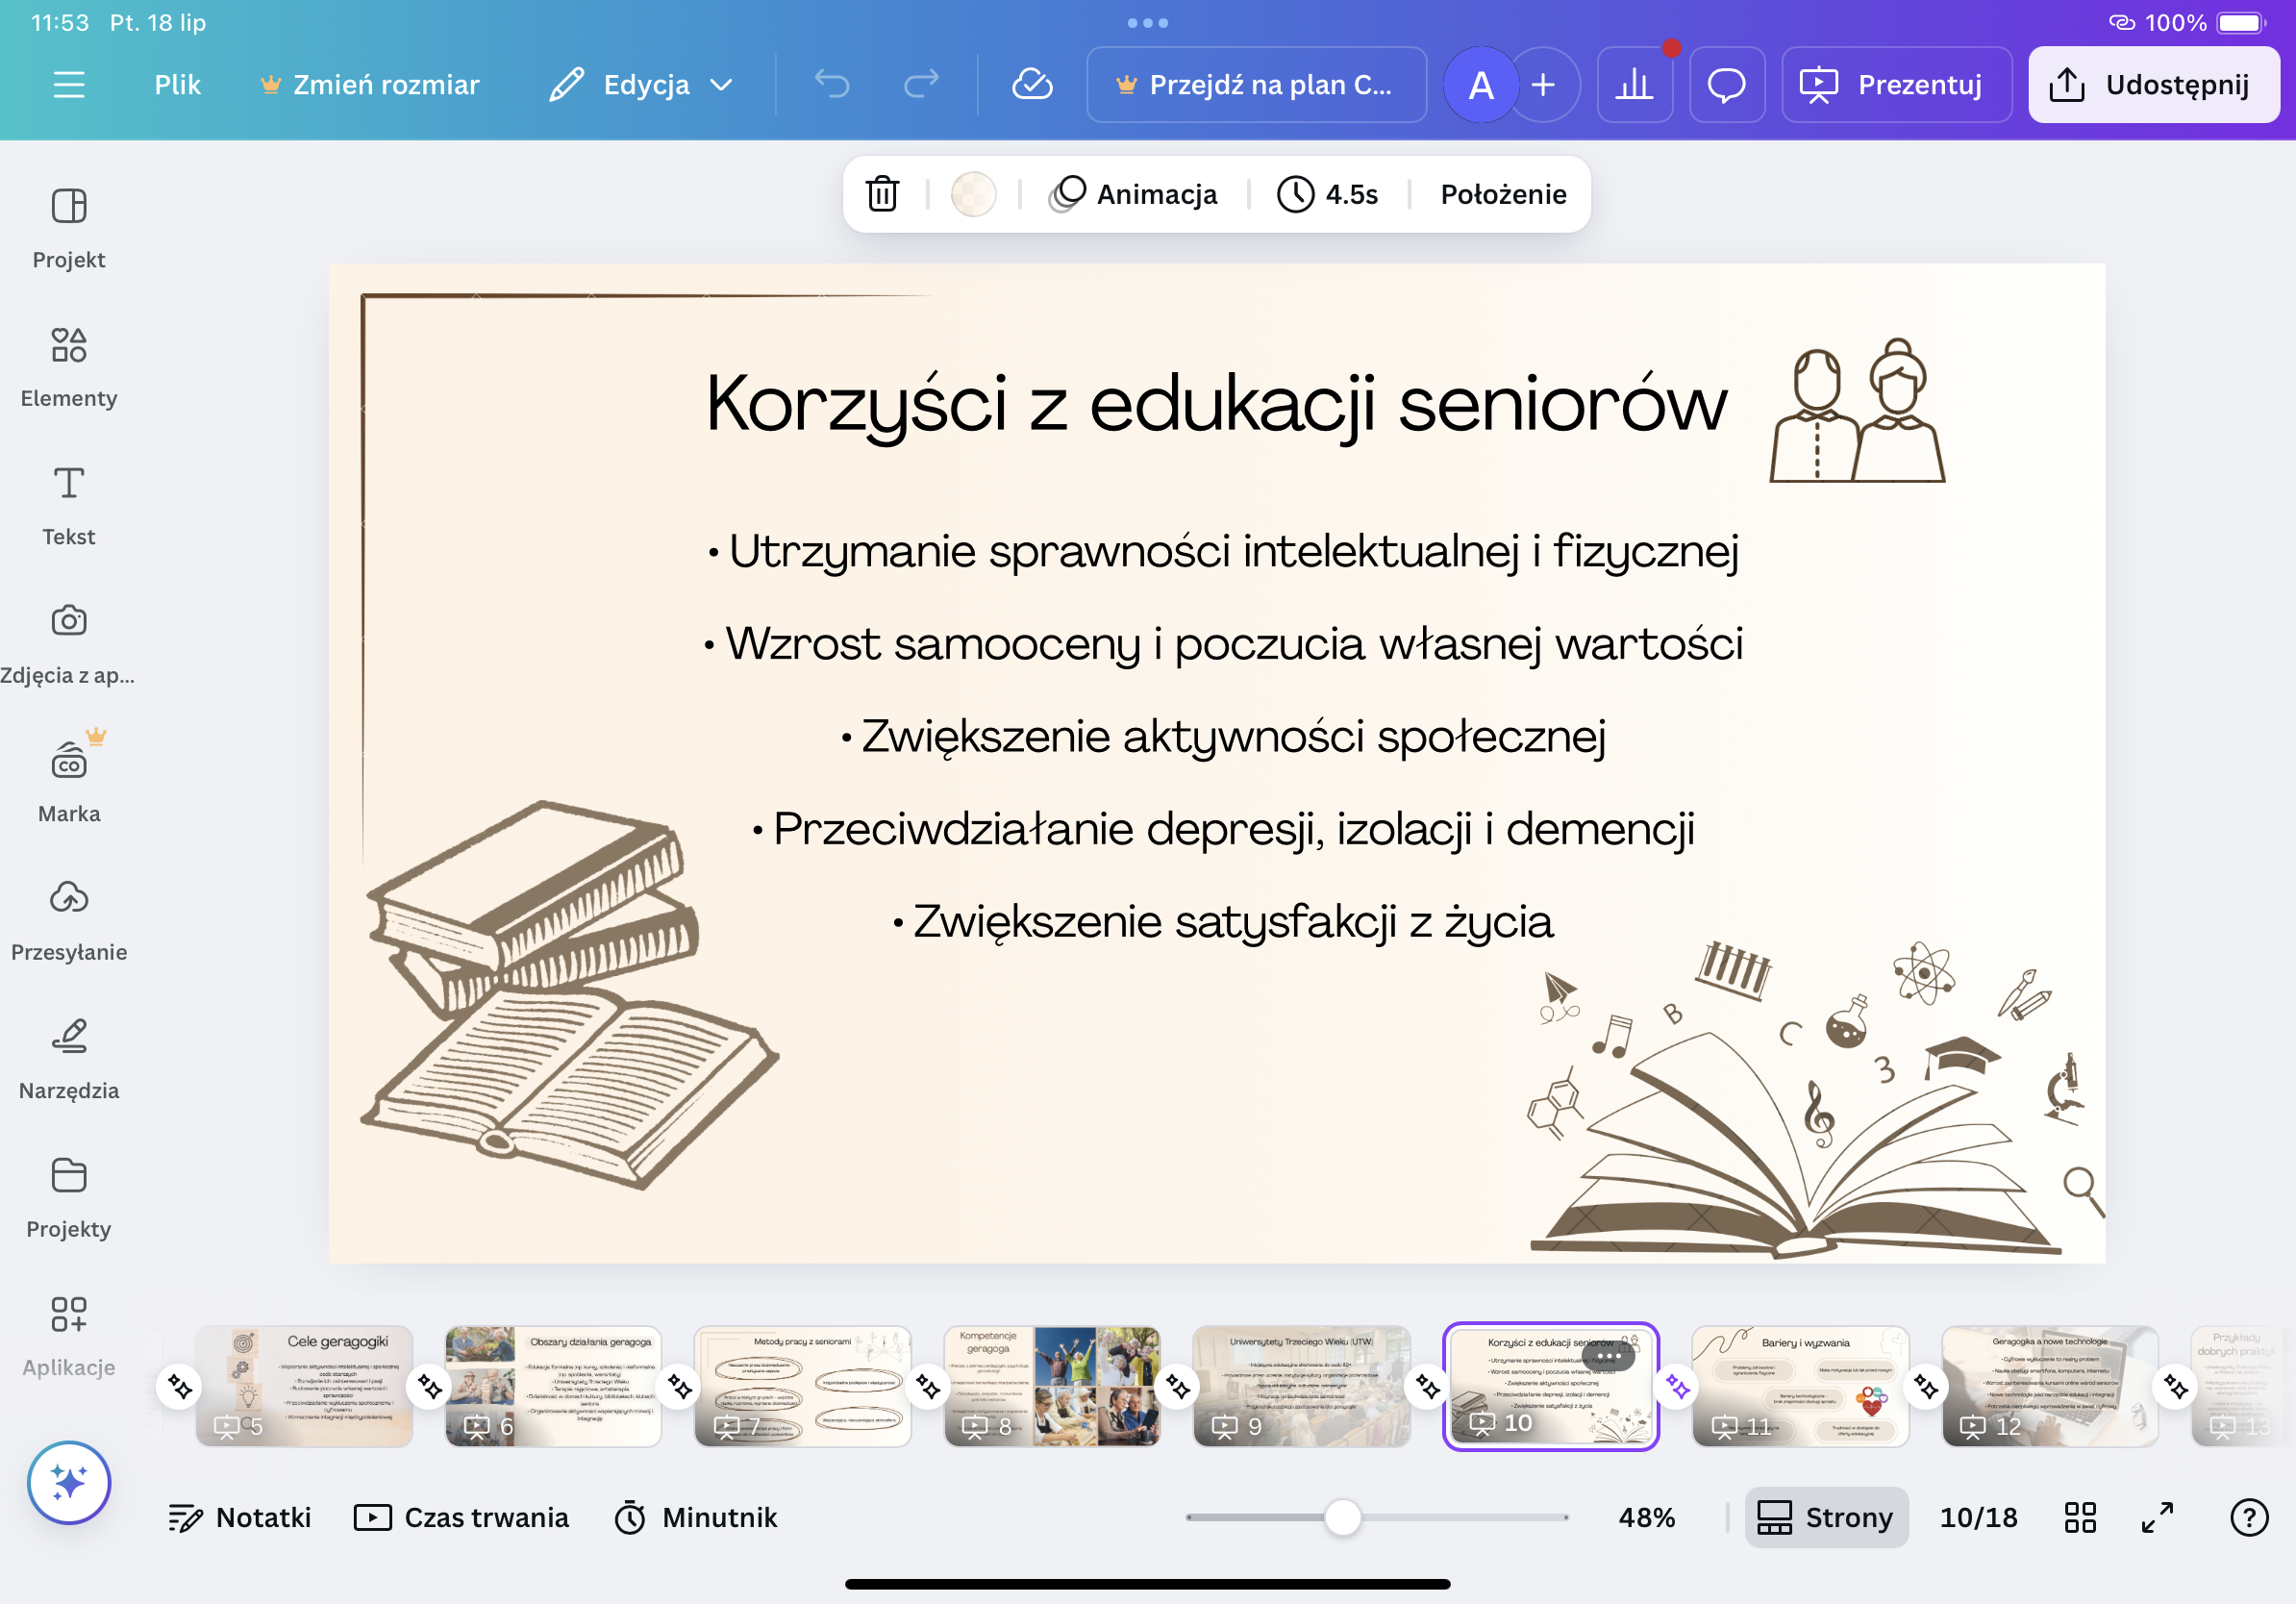Open page 6 Obszary działania thumbnail

click(553, 1386)
